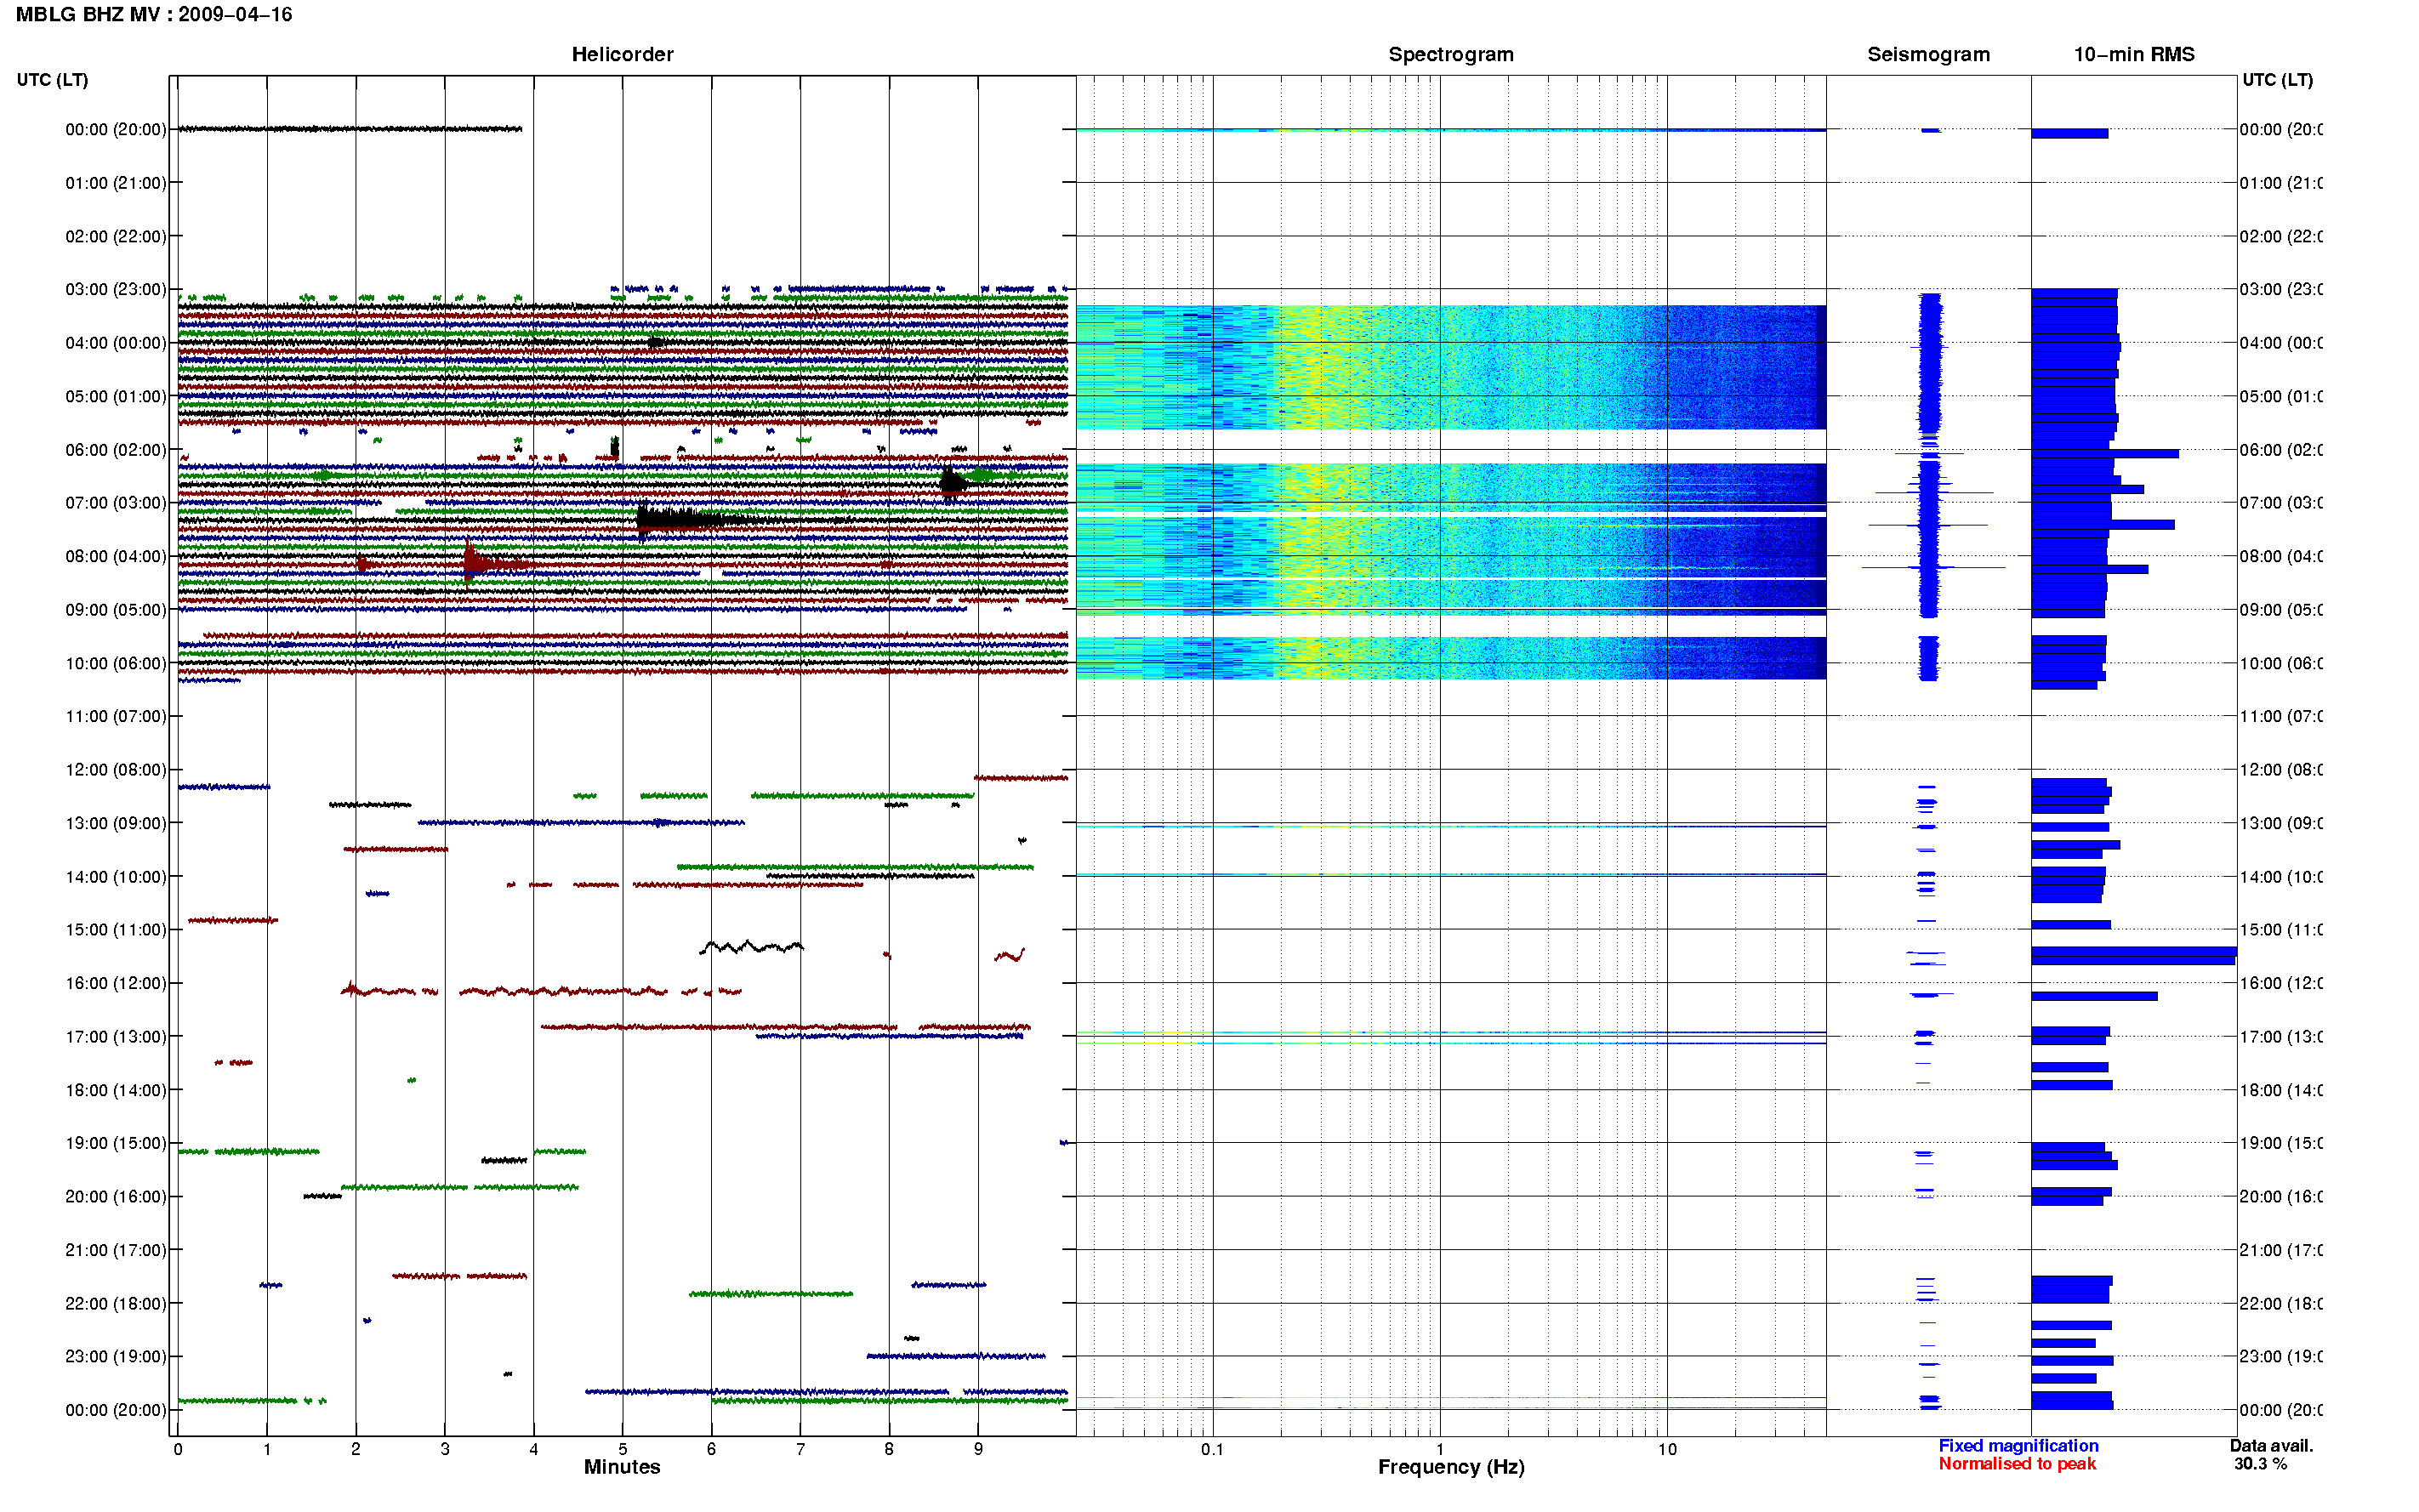Viewport: 2419px width, 1512px height.
Task: Click the left 22:00 (18:00) time label
Action: [116, 1304]
